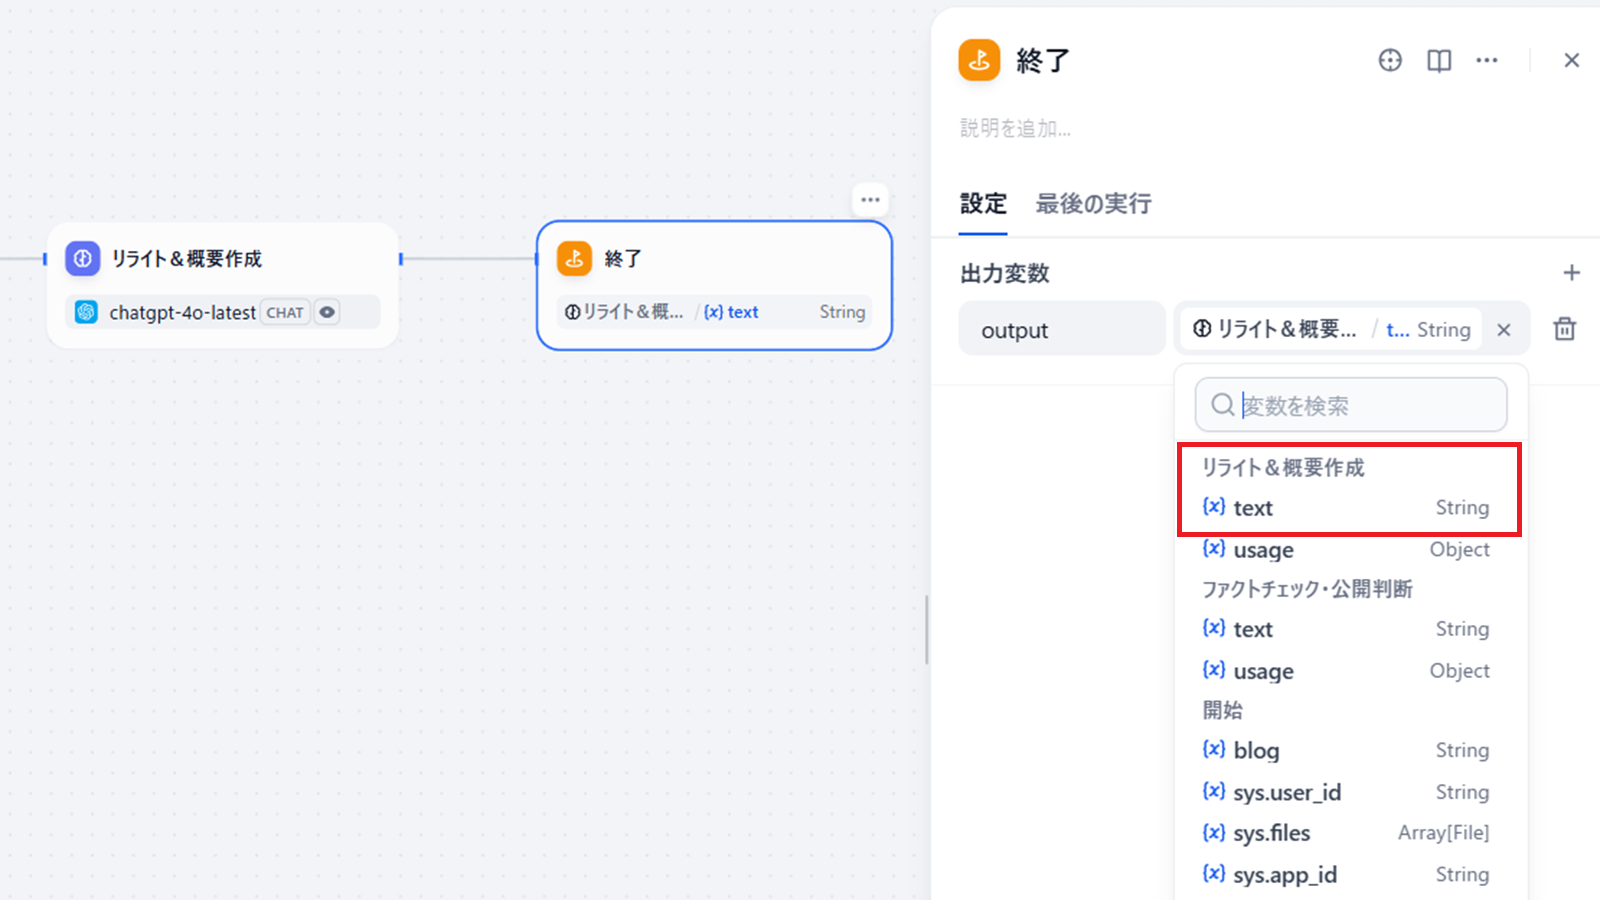Open the three-dot more menu in panel header
Viewport: 1600px width, 900px height.
(1487, 60)
